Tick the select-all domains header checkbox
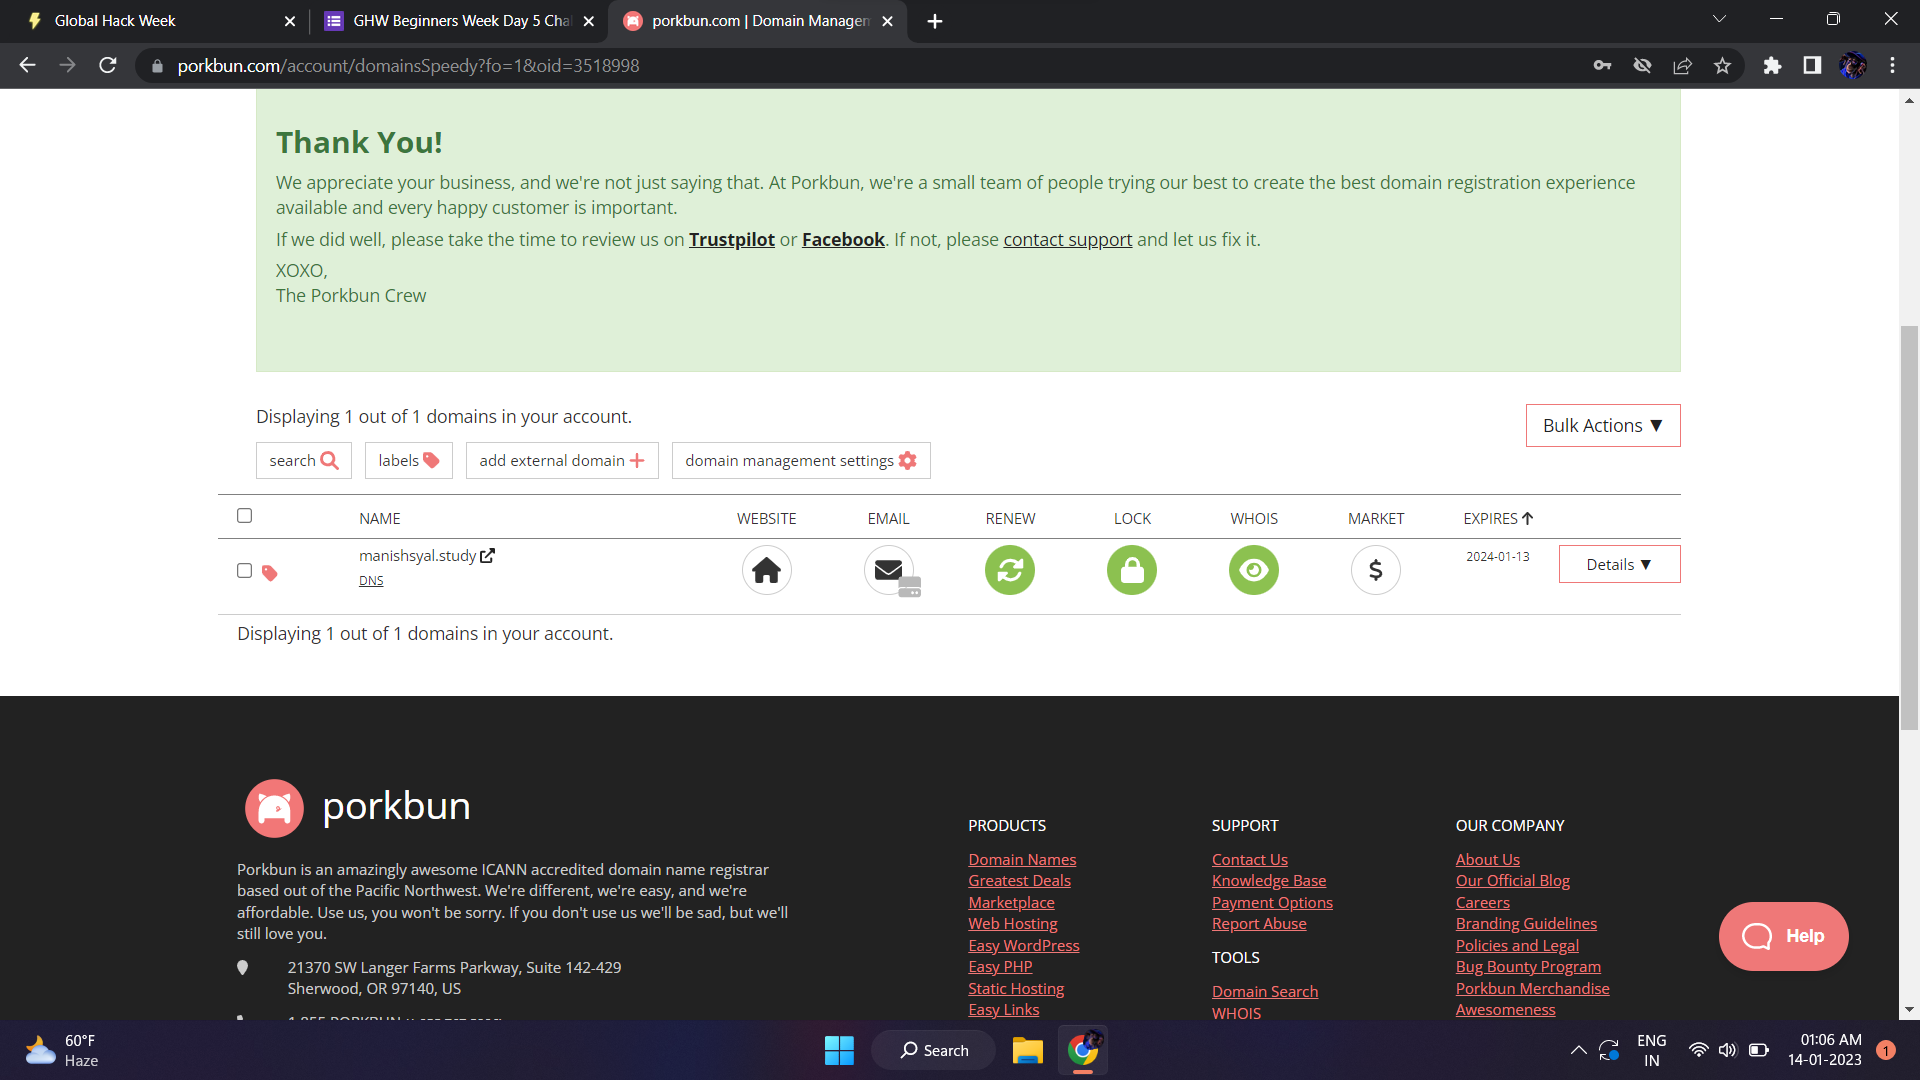The width and height of the screenshot is (1920, 1080). pyautogui.click(x=244, y=516)
